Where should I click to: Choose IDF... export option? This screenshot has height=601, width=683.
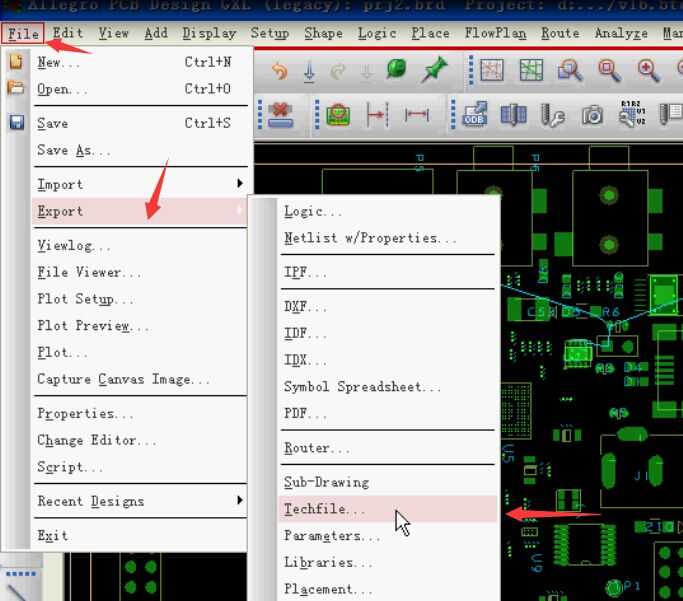click(x=388, y=334)
